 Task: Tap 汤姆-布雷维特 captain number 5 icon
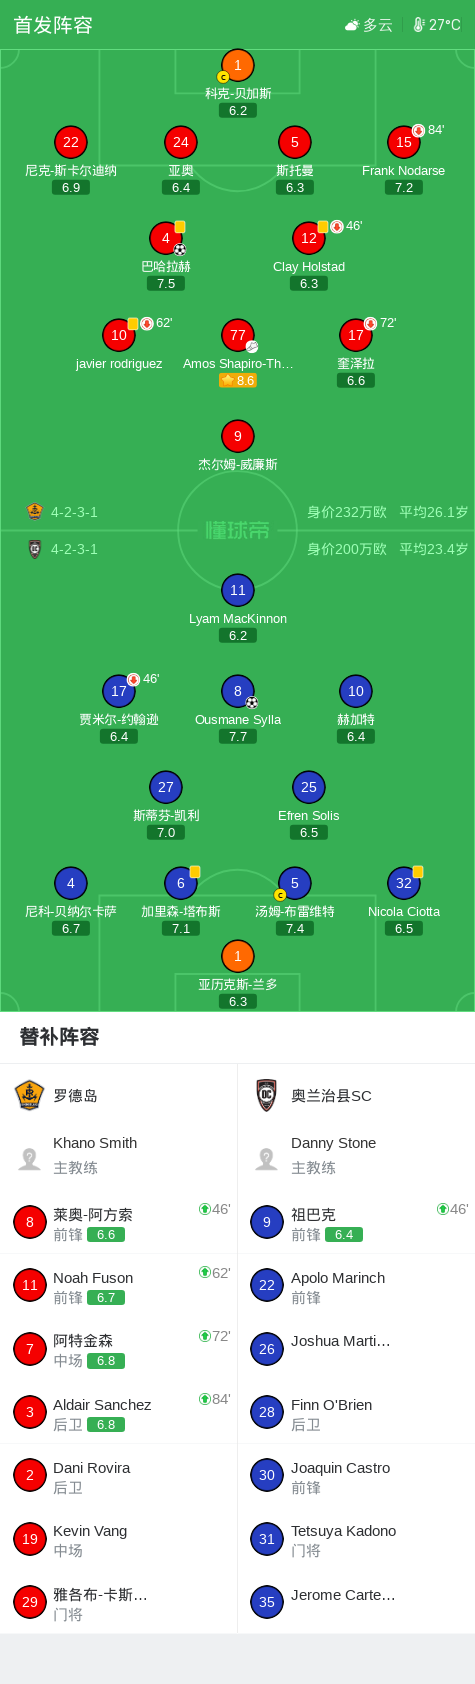click(x=294, y=883)
